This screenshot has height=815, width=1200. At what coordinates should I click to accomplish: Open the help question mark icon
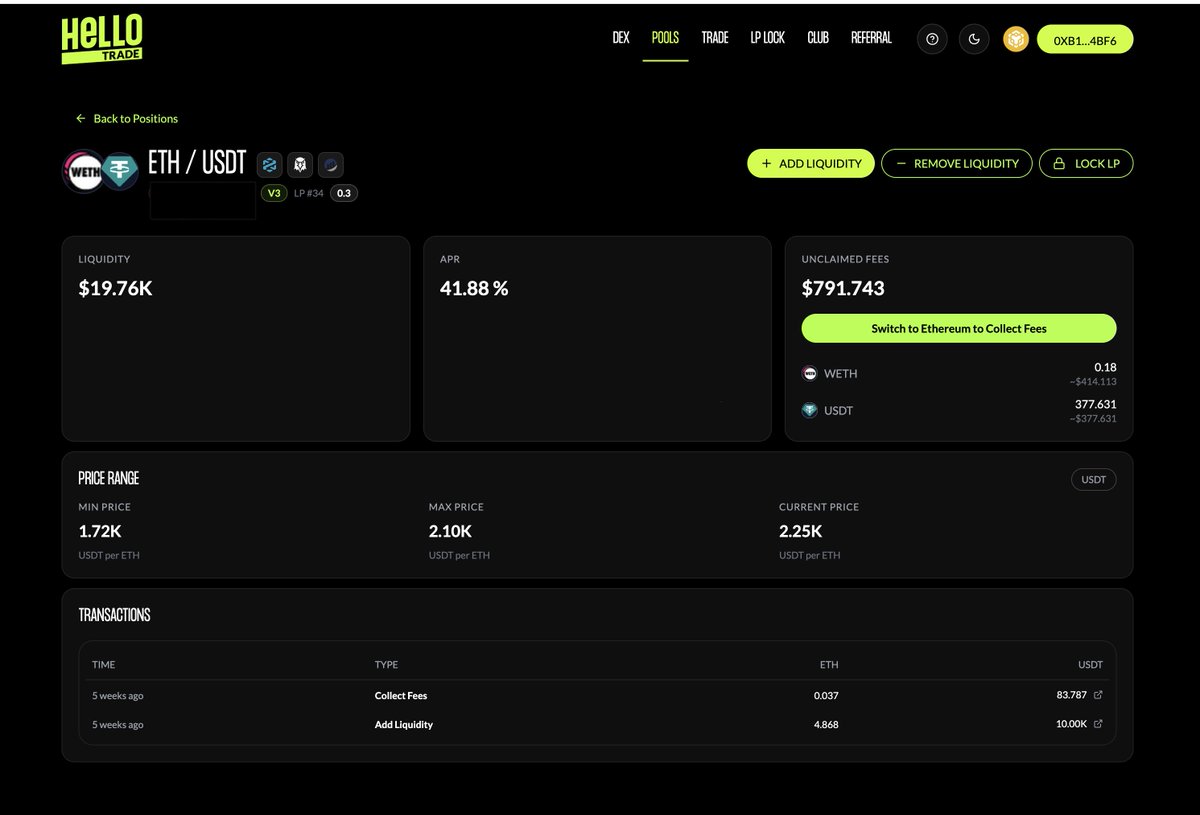click(x=932, y=39)
